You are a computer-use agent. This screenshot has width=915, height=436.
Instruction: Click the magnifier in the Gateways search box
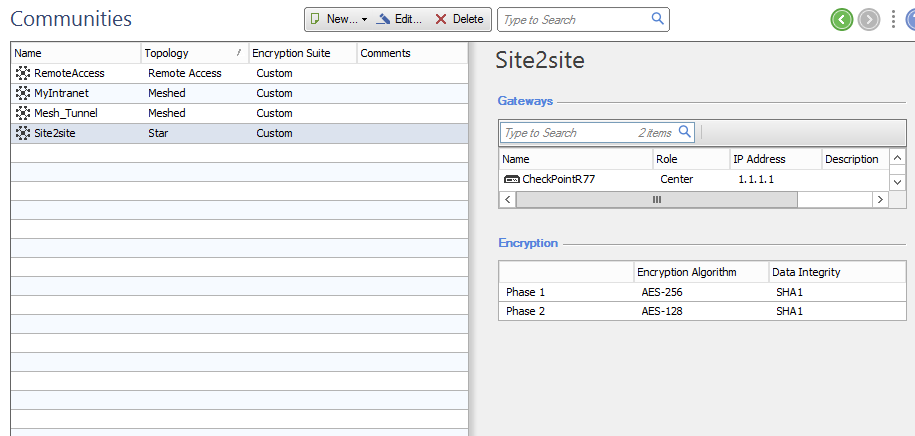684,132
